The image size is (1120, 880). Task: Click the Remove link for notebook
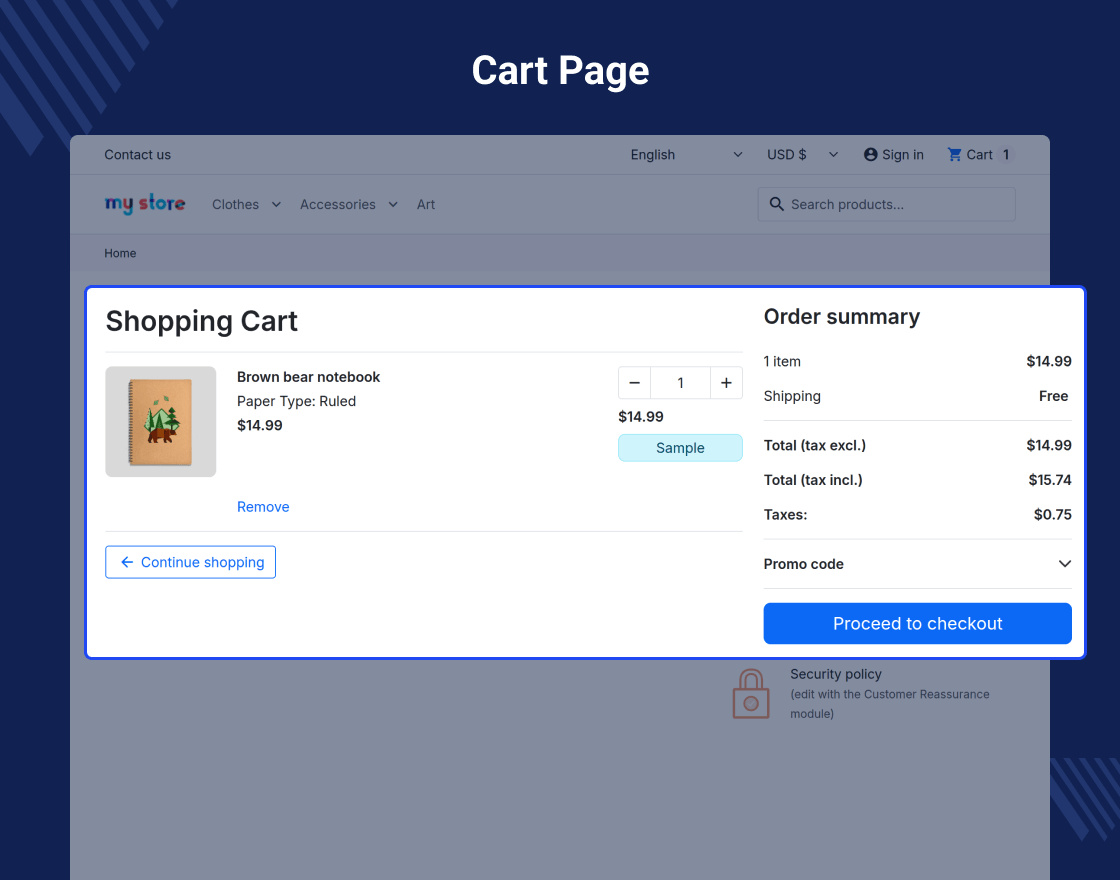coord(263,506)
